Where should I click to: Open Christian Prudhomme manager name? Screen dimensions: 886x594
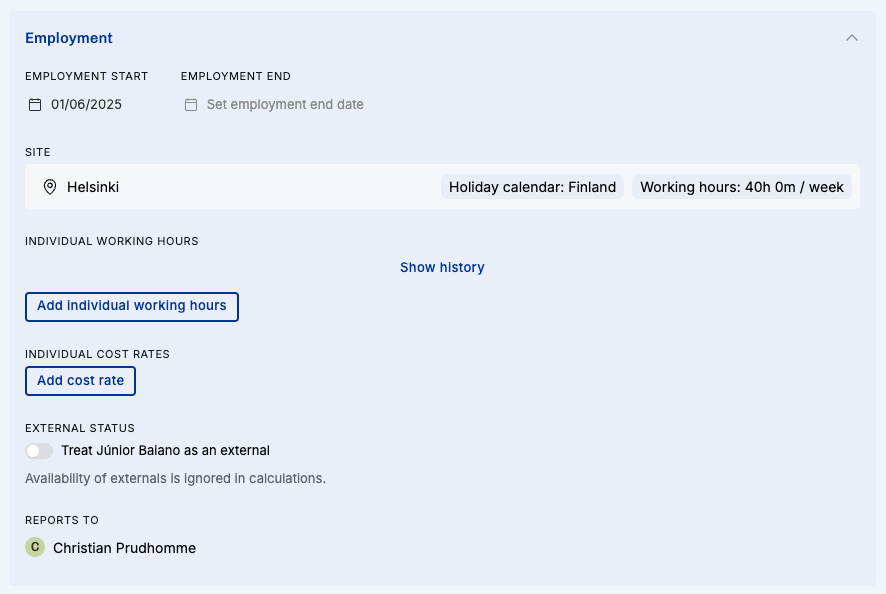(124, 548)
